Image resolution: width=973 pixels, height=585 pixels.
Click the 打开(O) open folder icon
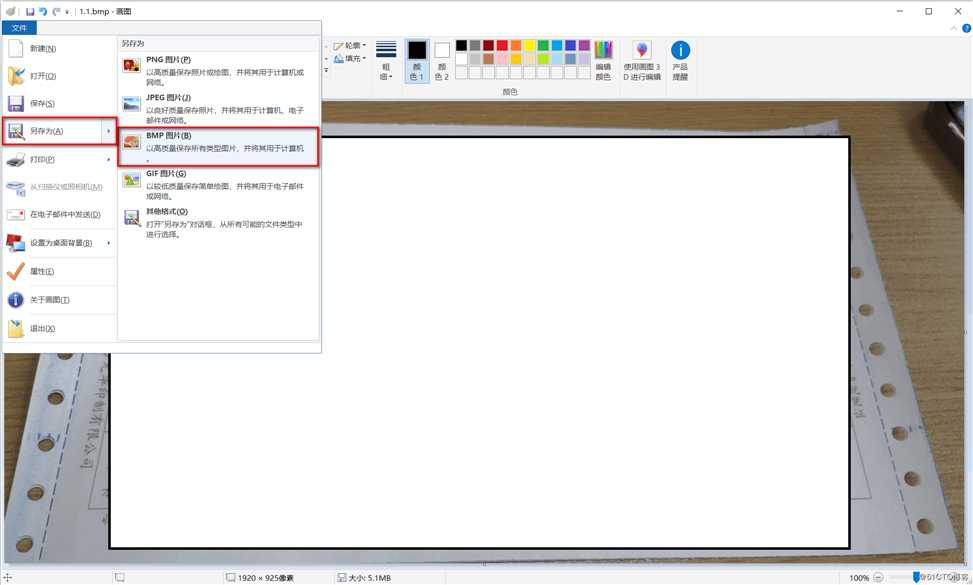tap(16, 76)
